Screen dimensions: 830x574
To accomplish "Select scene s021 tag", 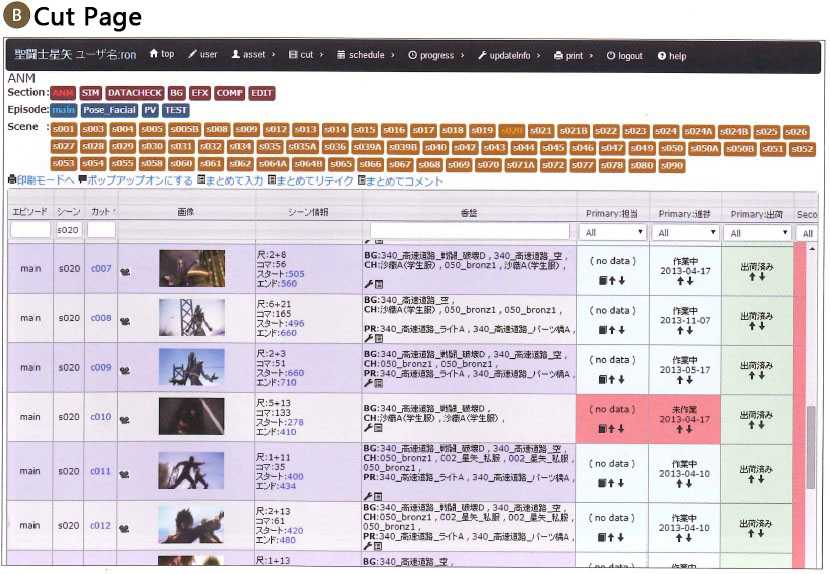I will pos(541,130).
